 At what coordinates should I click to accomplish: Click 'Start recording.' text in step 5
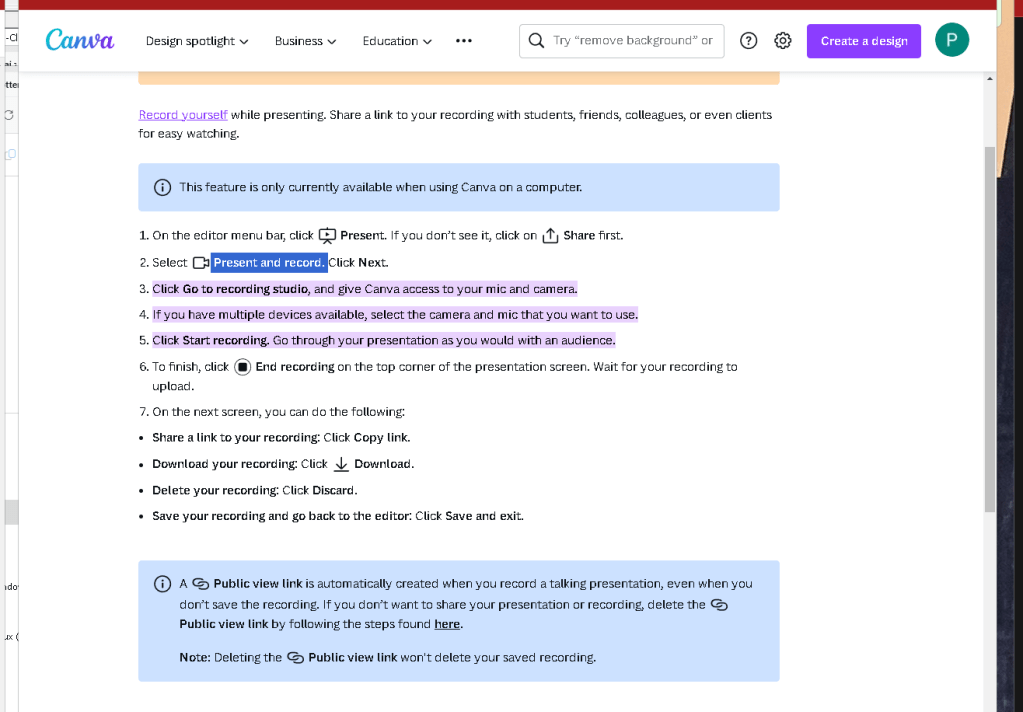(x=226, y=340)
